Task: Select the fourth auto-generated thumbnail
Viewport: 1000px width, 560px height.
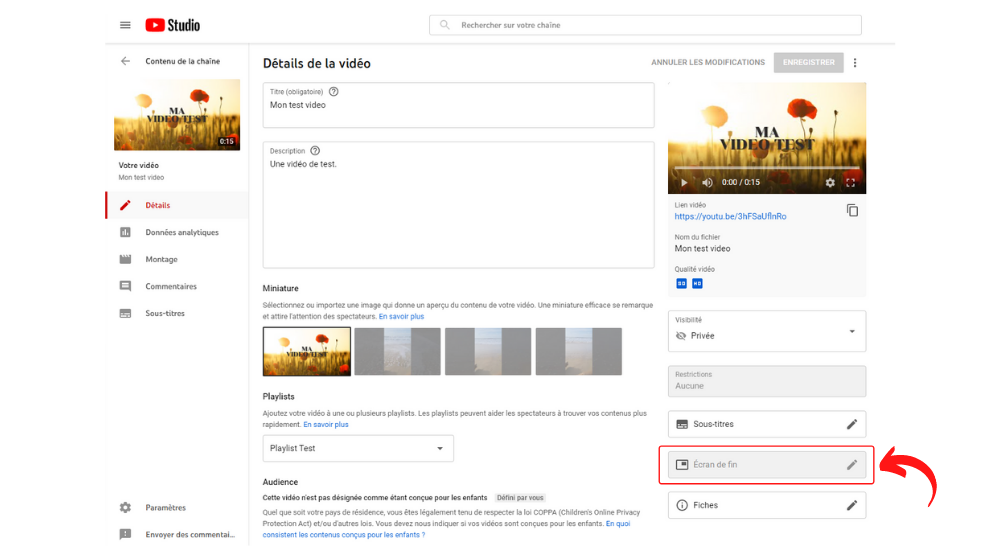Action: 578,351
